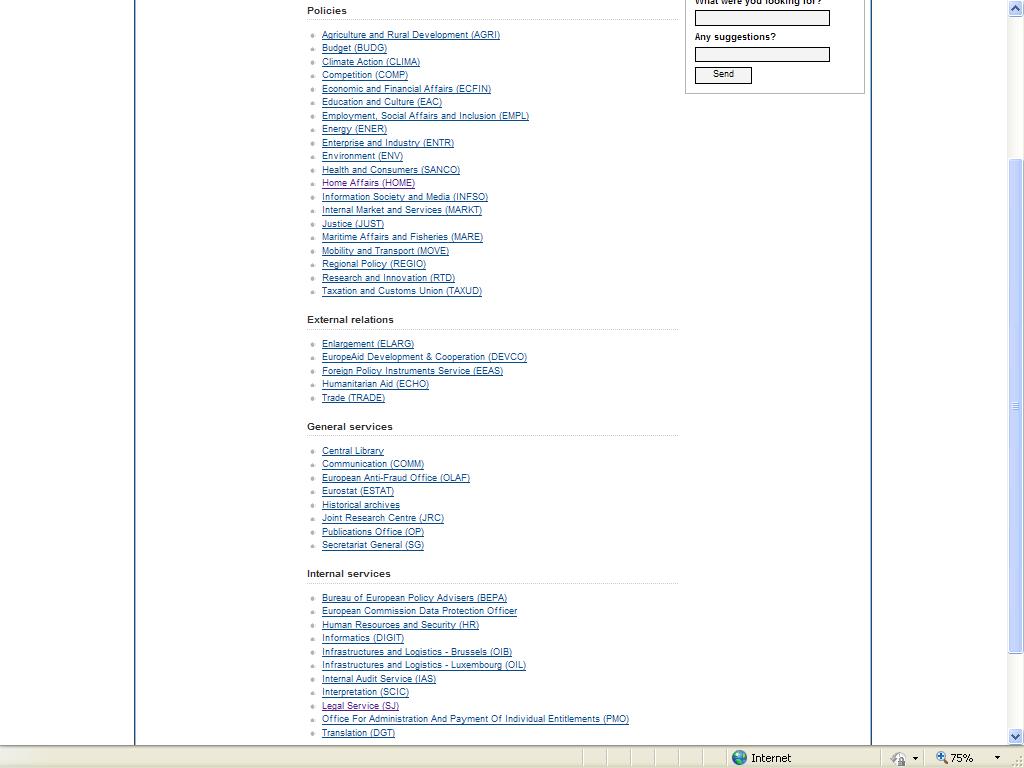Image resolution: width=1024 pixels, height=768 pixels.
Task: Open Secretariat General (SG) link
Action: pos(372,545)
